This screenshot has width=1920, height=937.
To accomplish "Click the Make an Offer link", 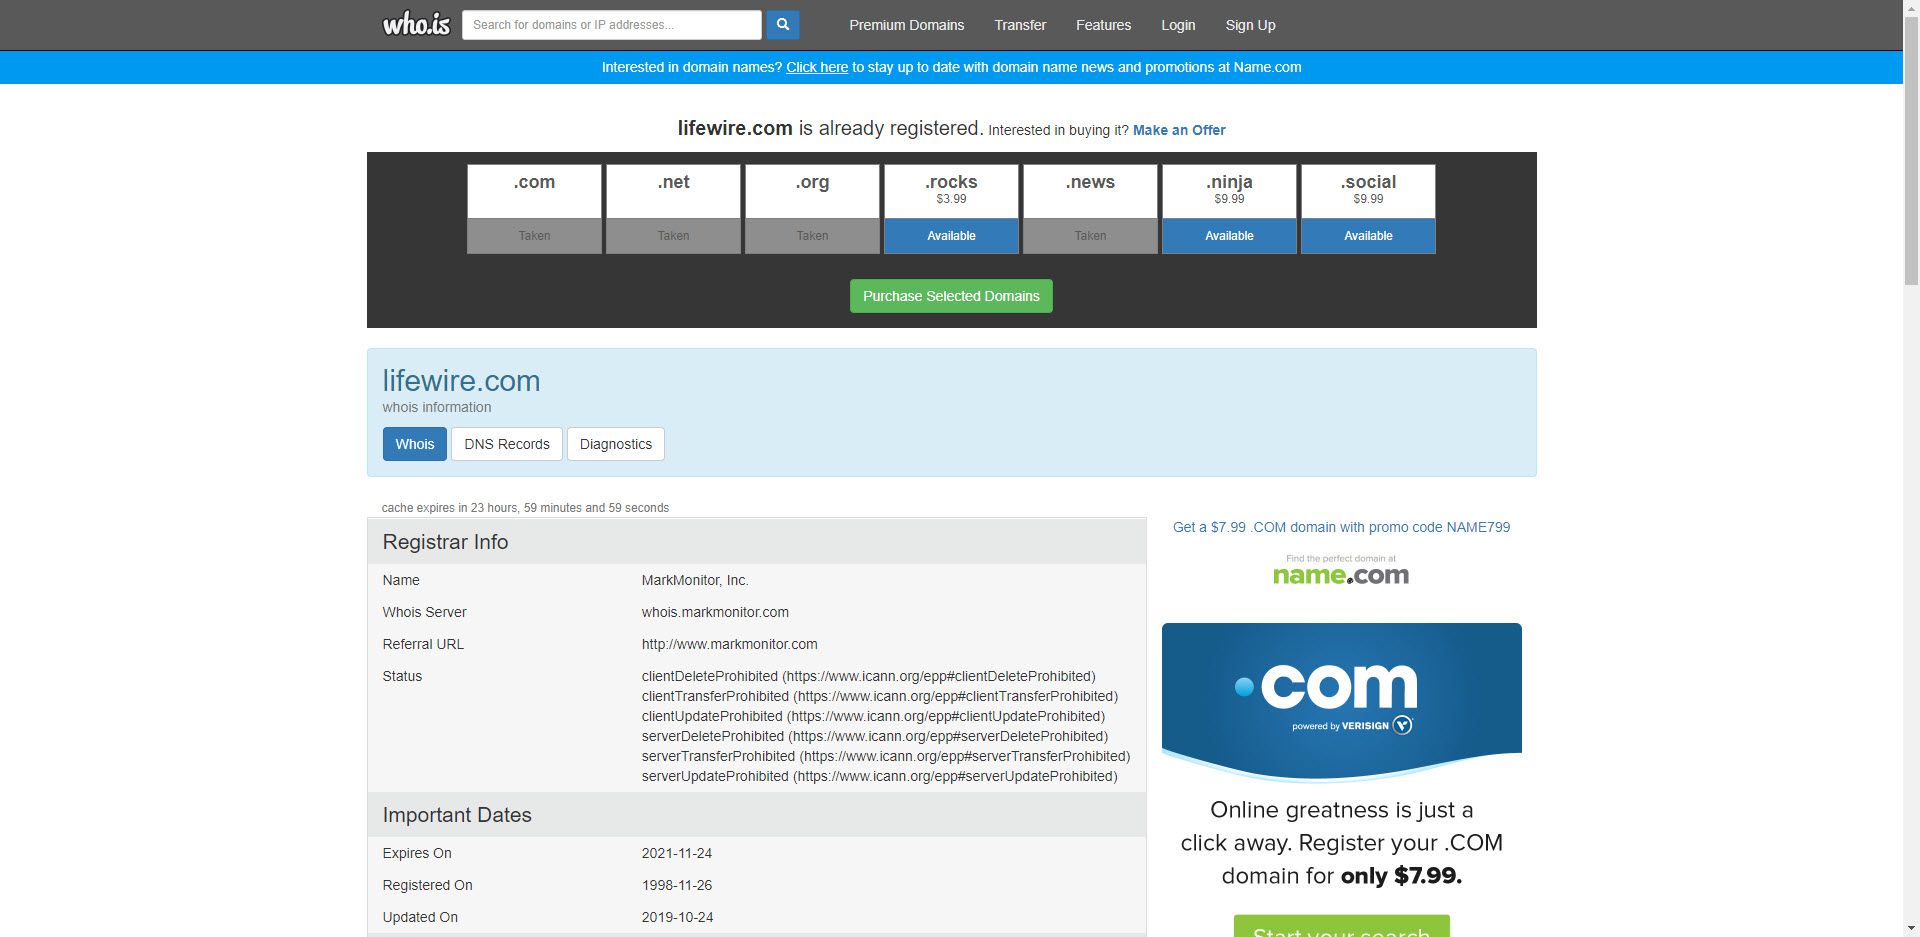I will pyautogui.click(x=1179, y=130).
